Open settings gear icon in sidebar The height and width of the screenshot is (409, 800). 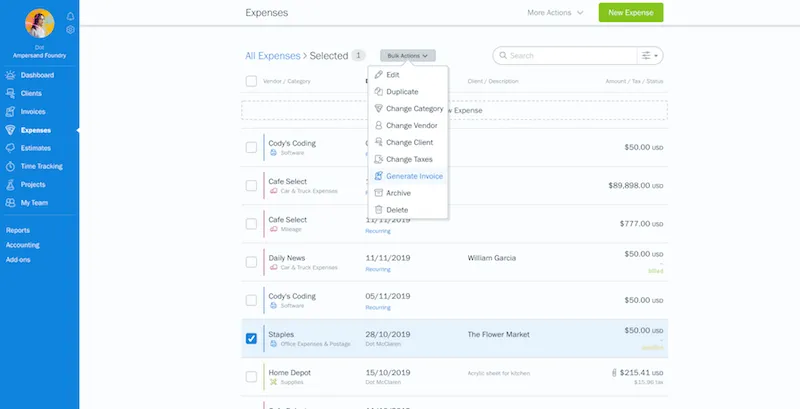70,30
